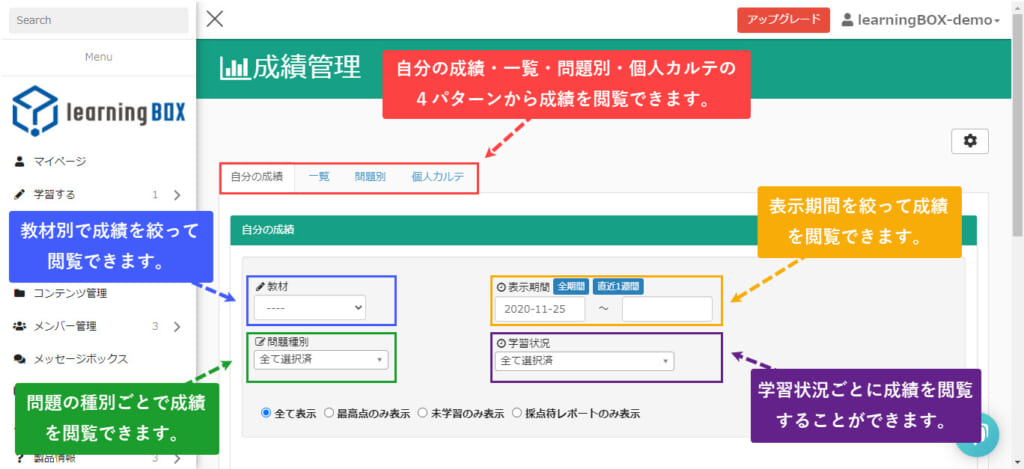
Task: Click the gear settings icon button
Action: pyautogui.click(x=969, y=141)
